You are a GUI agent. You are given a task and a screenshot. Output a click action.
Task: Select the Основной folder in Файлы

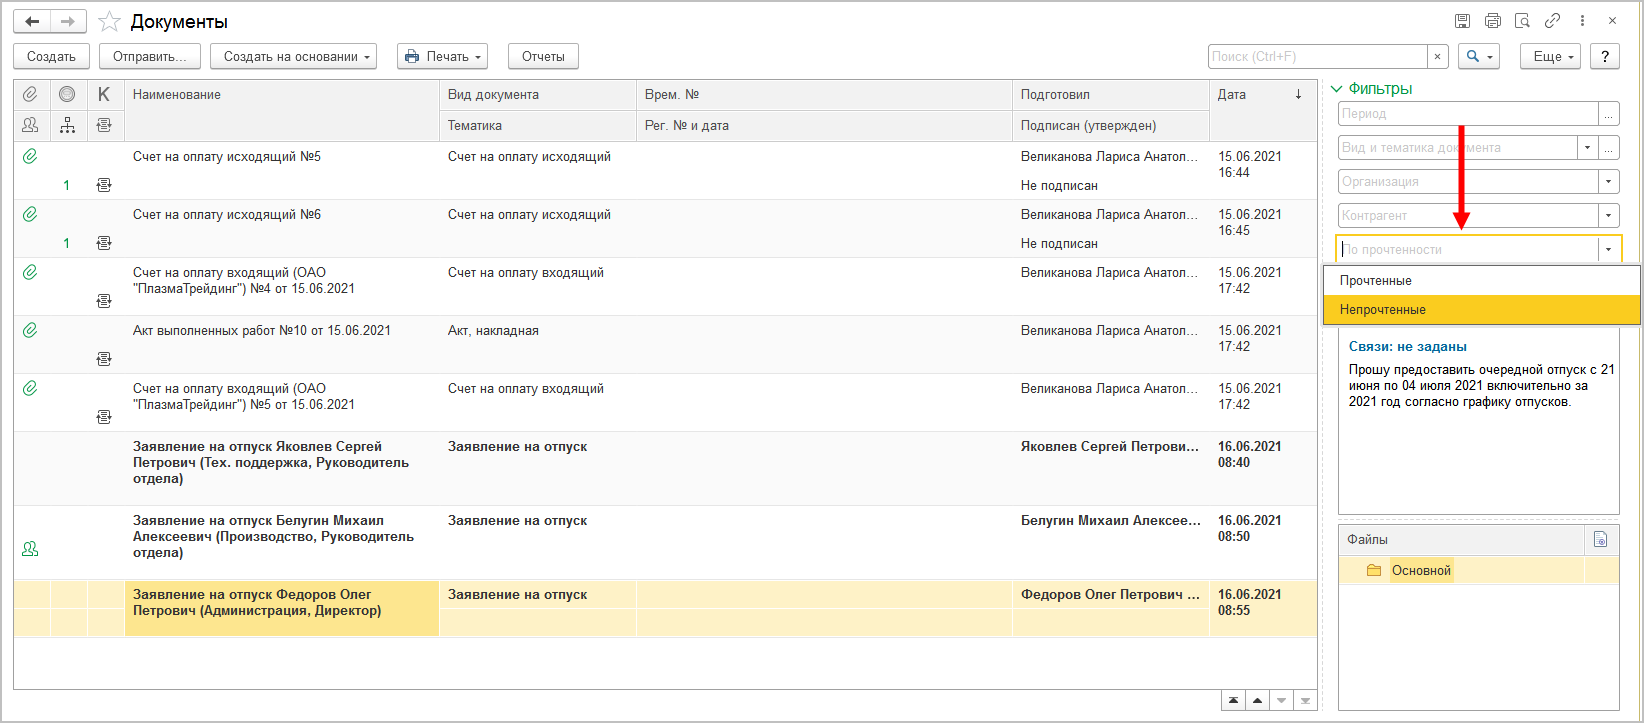coord(1420,571)
